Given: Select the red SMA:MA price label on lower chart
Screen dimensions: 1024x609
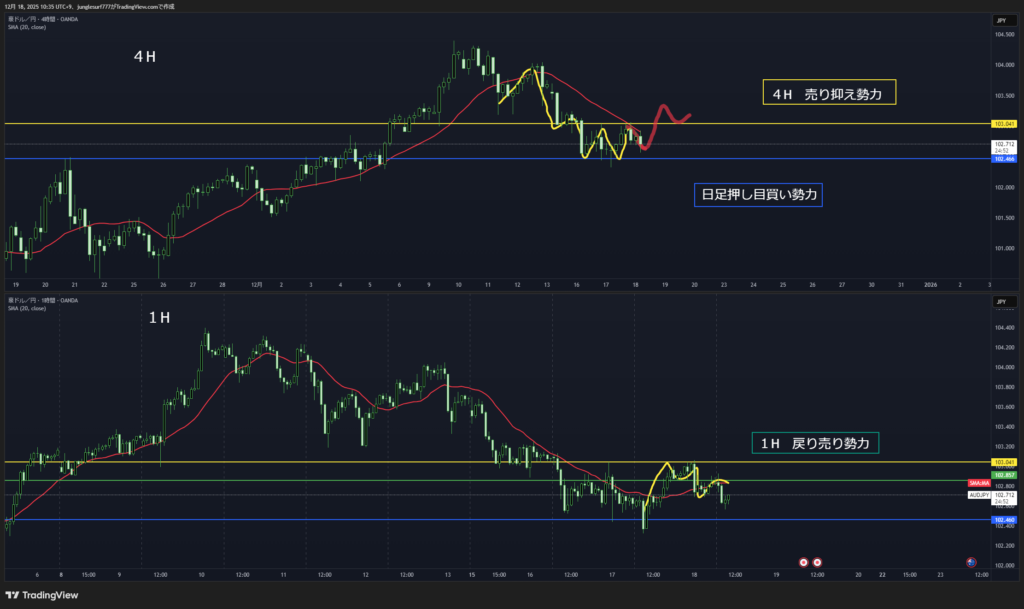Looking at the screenshot, I should tap(978, 483).
